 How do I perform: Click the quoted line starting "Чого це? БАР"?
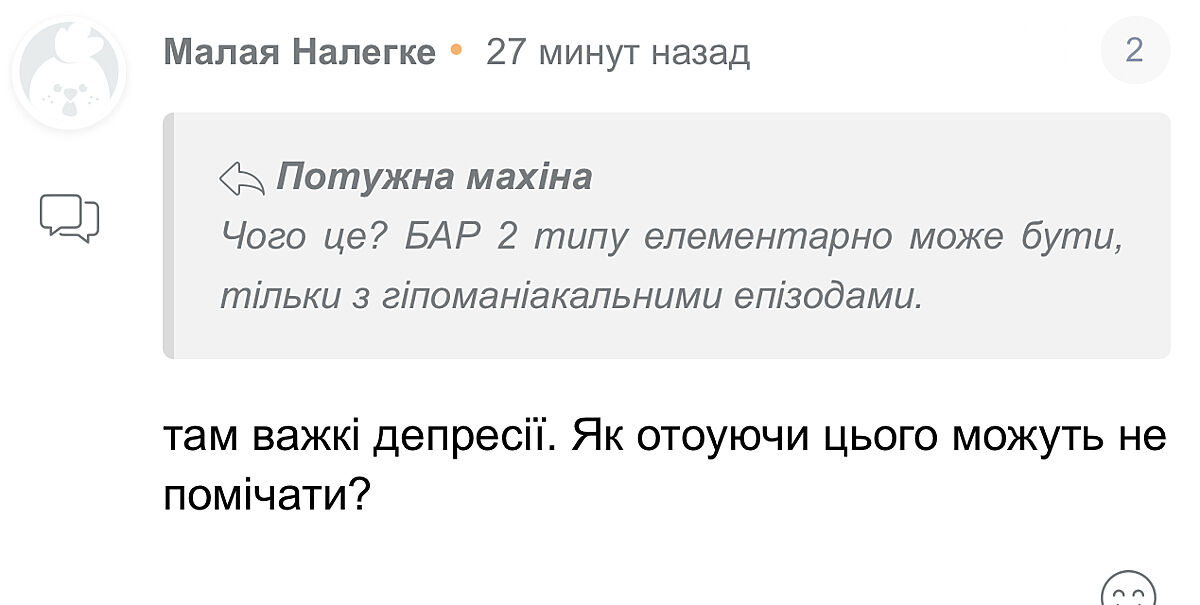[x=668, y=238]
